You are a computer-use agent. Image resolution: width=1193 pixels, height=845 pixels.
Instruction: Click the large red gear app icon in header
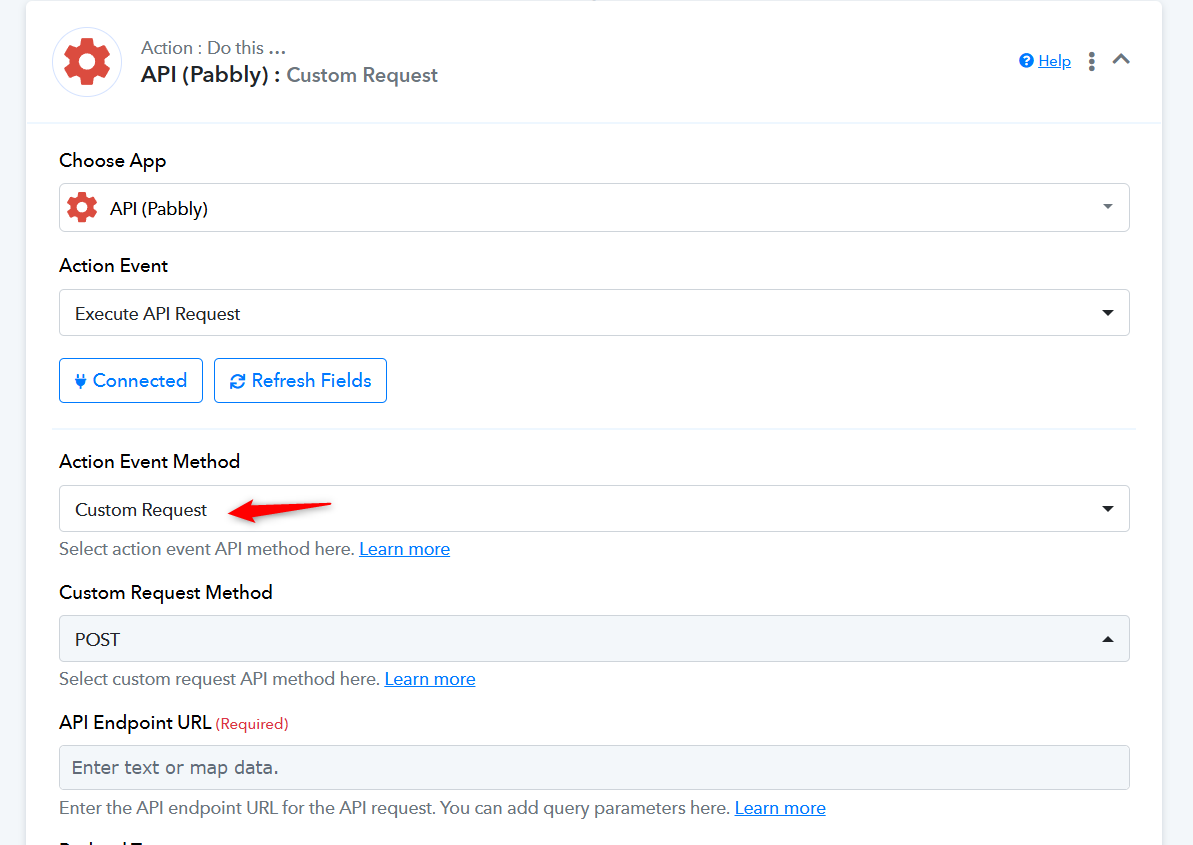pyautogui.click(x=87, y=62)
